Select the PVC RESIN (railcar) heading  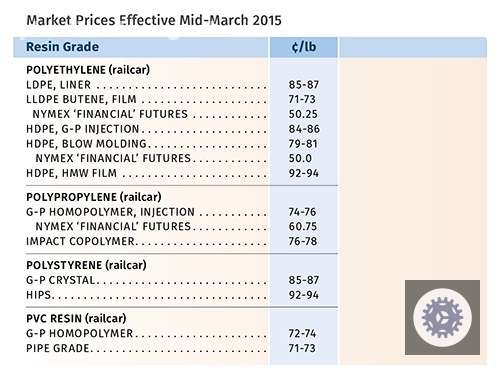point(76,318)
